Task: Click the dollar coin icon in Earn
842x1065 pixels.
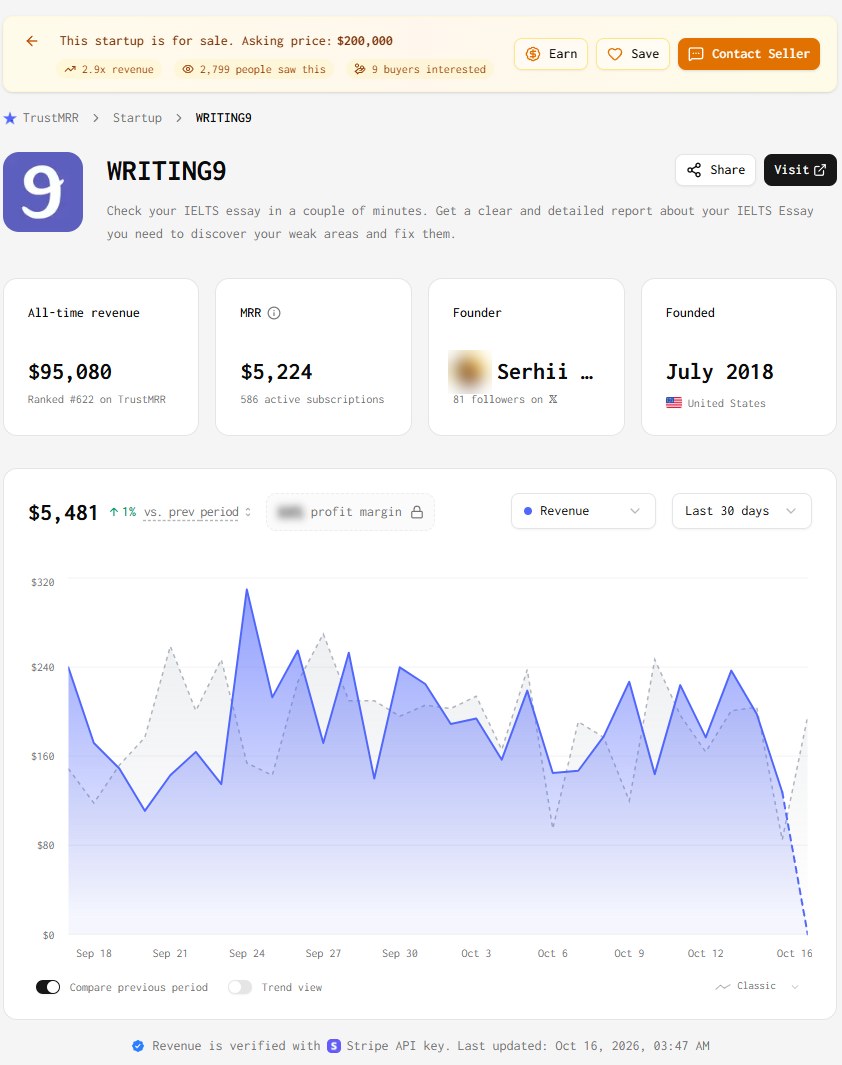Action: click(533, 54)
